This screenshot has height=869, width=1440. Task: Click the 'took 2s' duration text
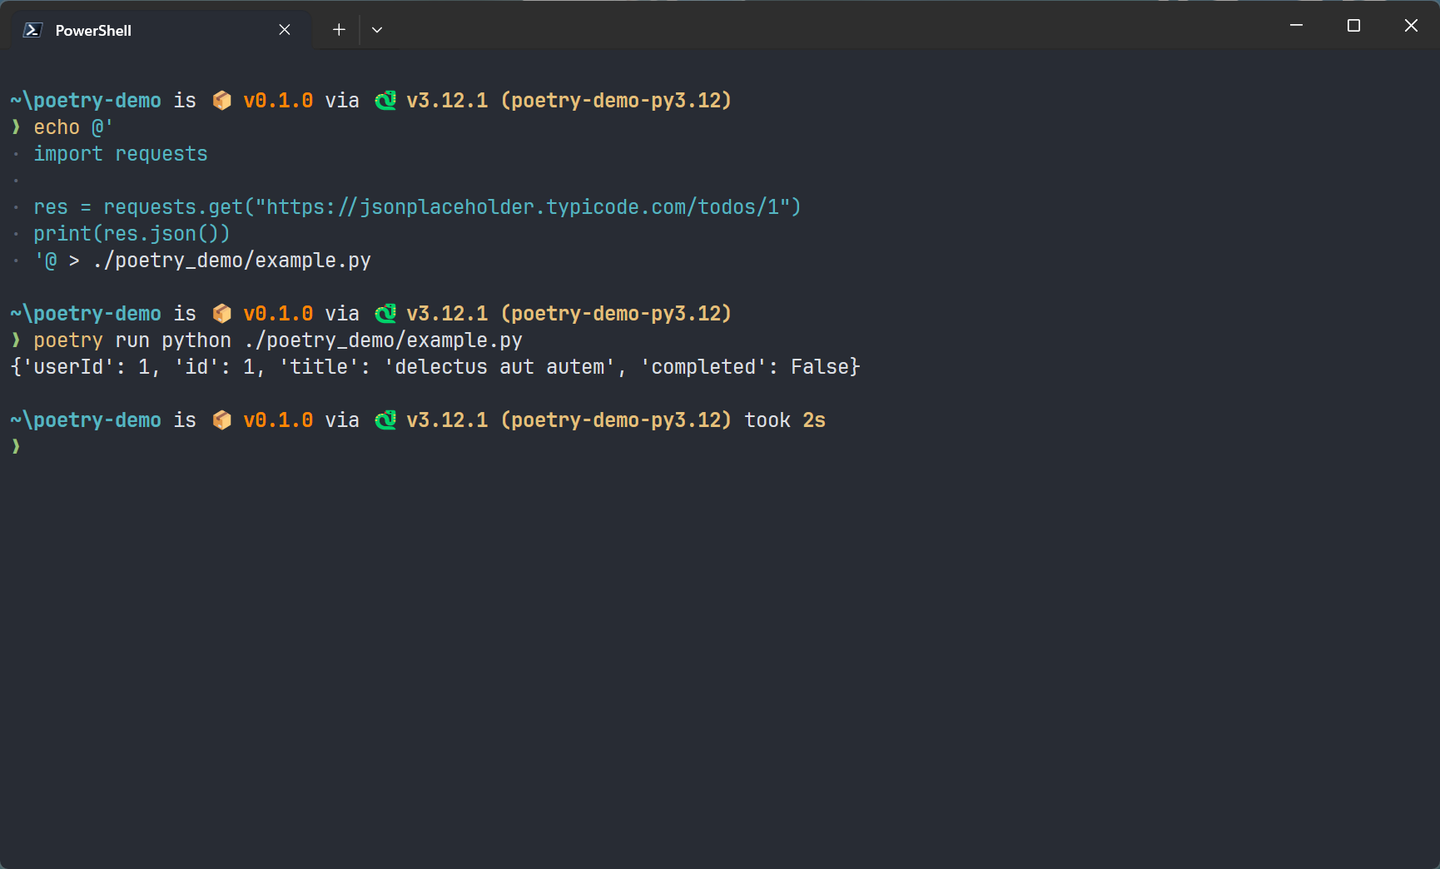(x=785, y=421)
